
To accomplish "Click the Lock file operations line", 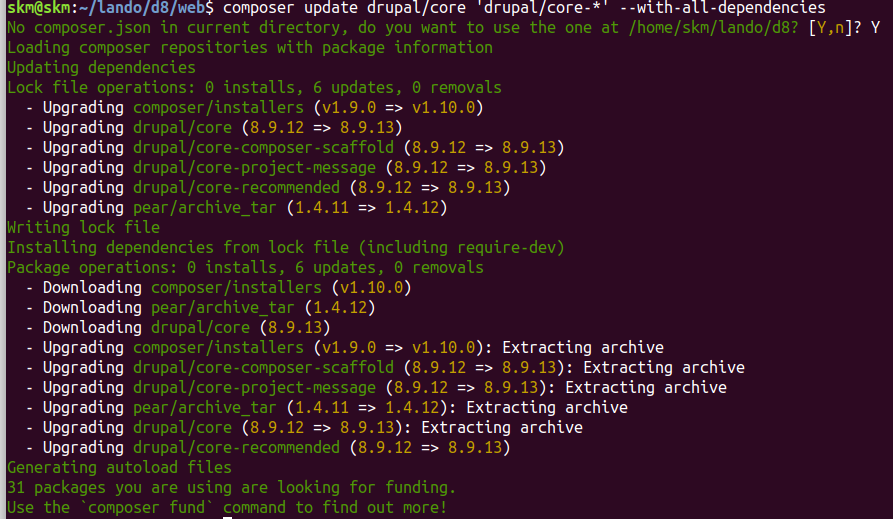I will tap(254, 88).
